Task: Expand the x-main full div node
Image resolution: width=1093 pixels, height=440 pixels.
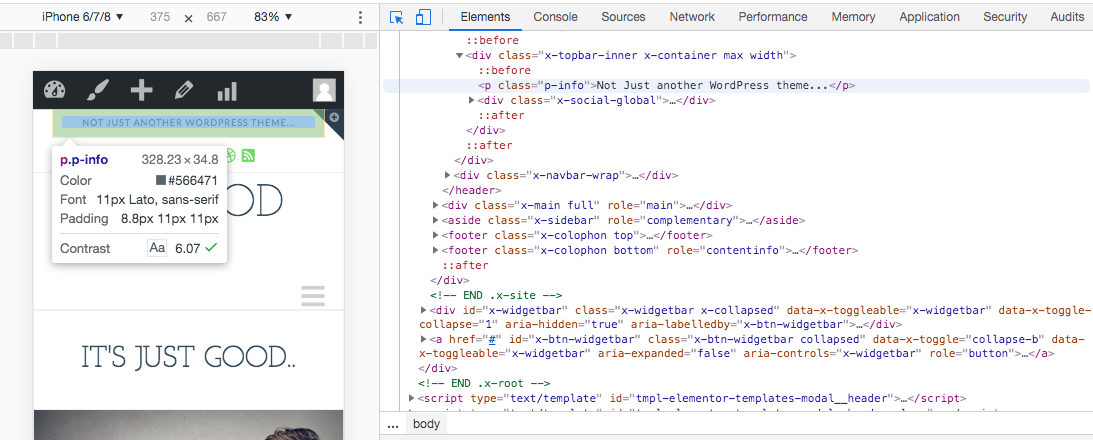Action: (436, 205)
